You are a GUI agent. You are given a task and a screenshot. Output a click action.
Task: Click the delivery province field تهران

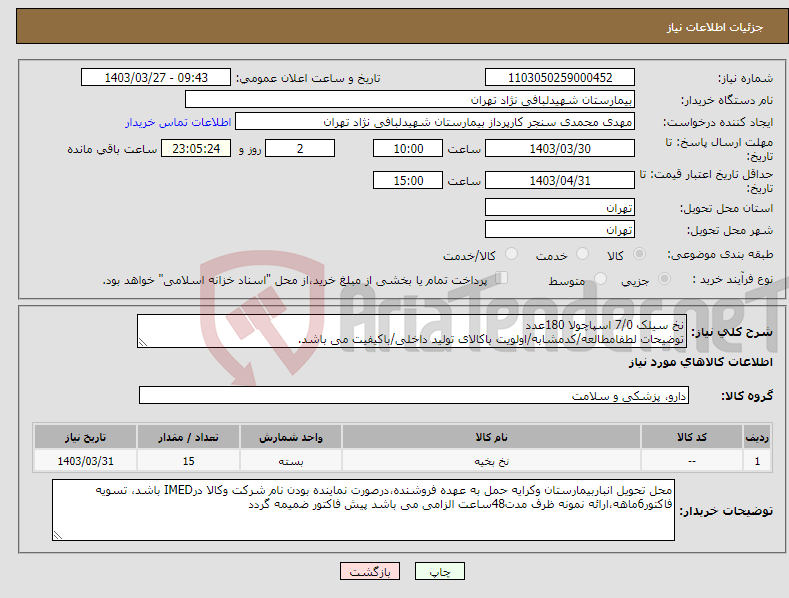pyautogui.click(x=560, y=207)
